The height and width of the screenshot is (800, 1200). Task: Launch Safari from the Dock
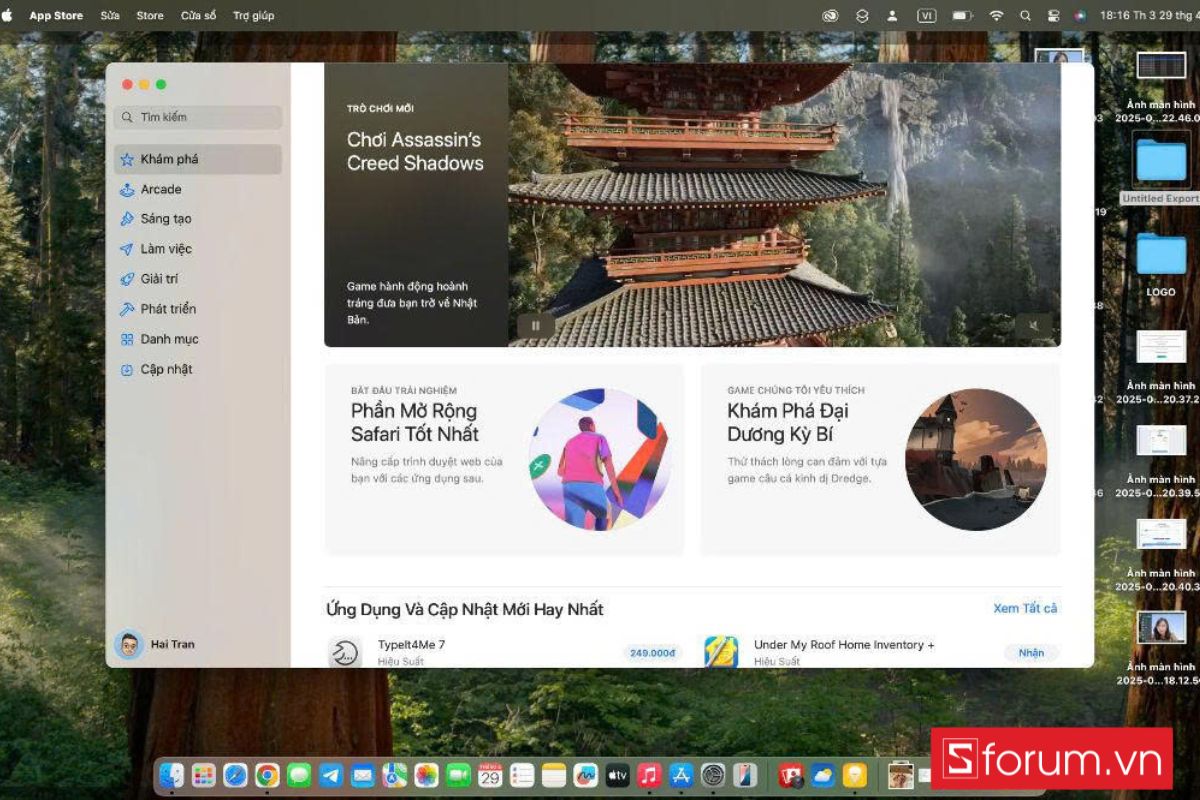235,775
